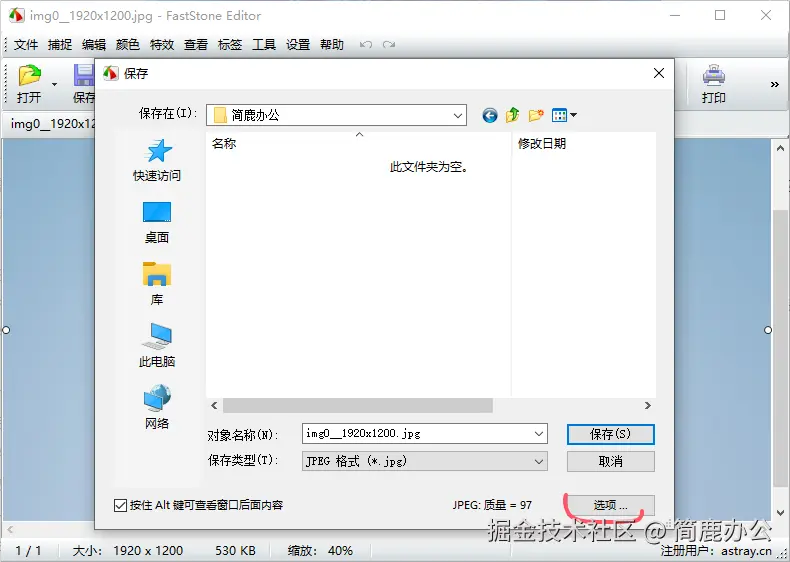Image resolution: width=790 pixels, height=562 pixels.
Task: Select the img0__1920x12 document tab
Action: coord(49,123)
